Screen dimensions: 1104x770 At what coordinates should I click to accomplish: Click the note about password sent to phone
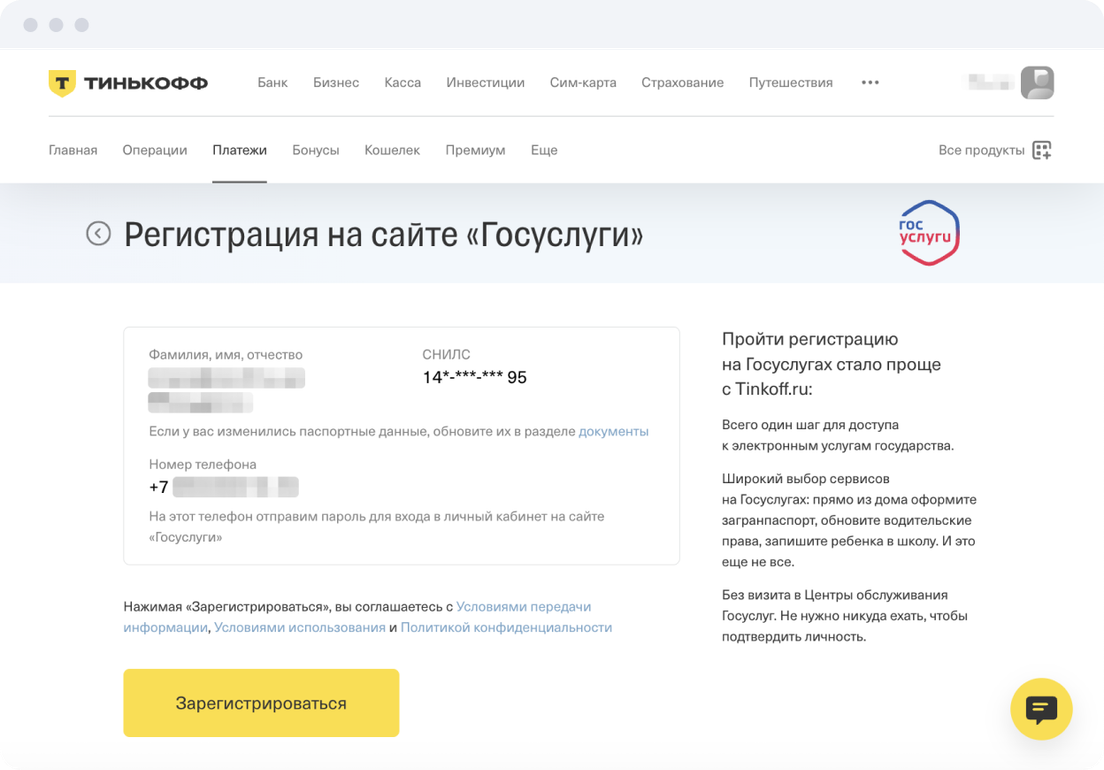(x=377, y=526)
